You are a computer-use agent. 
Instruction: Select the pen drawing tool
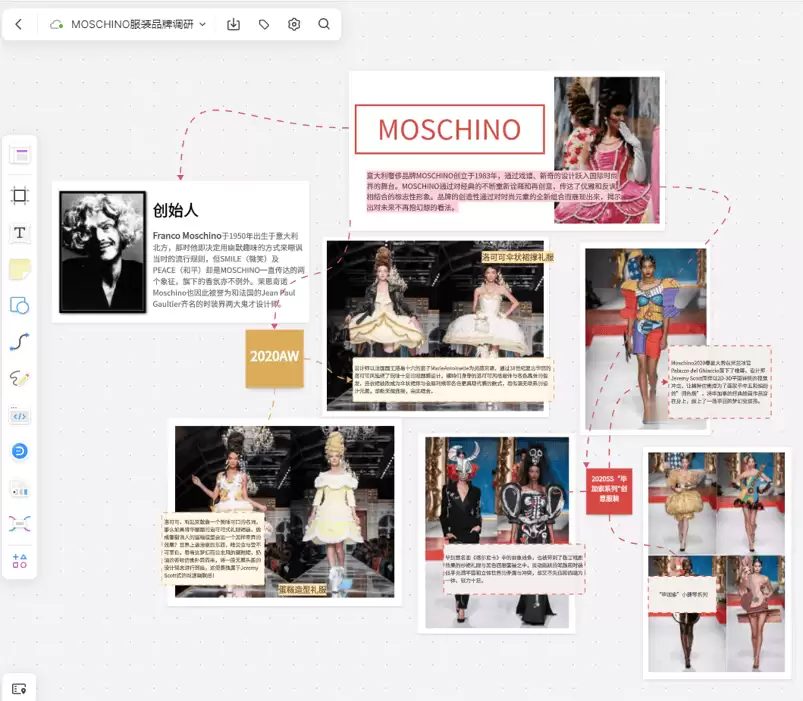point(20,379)
